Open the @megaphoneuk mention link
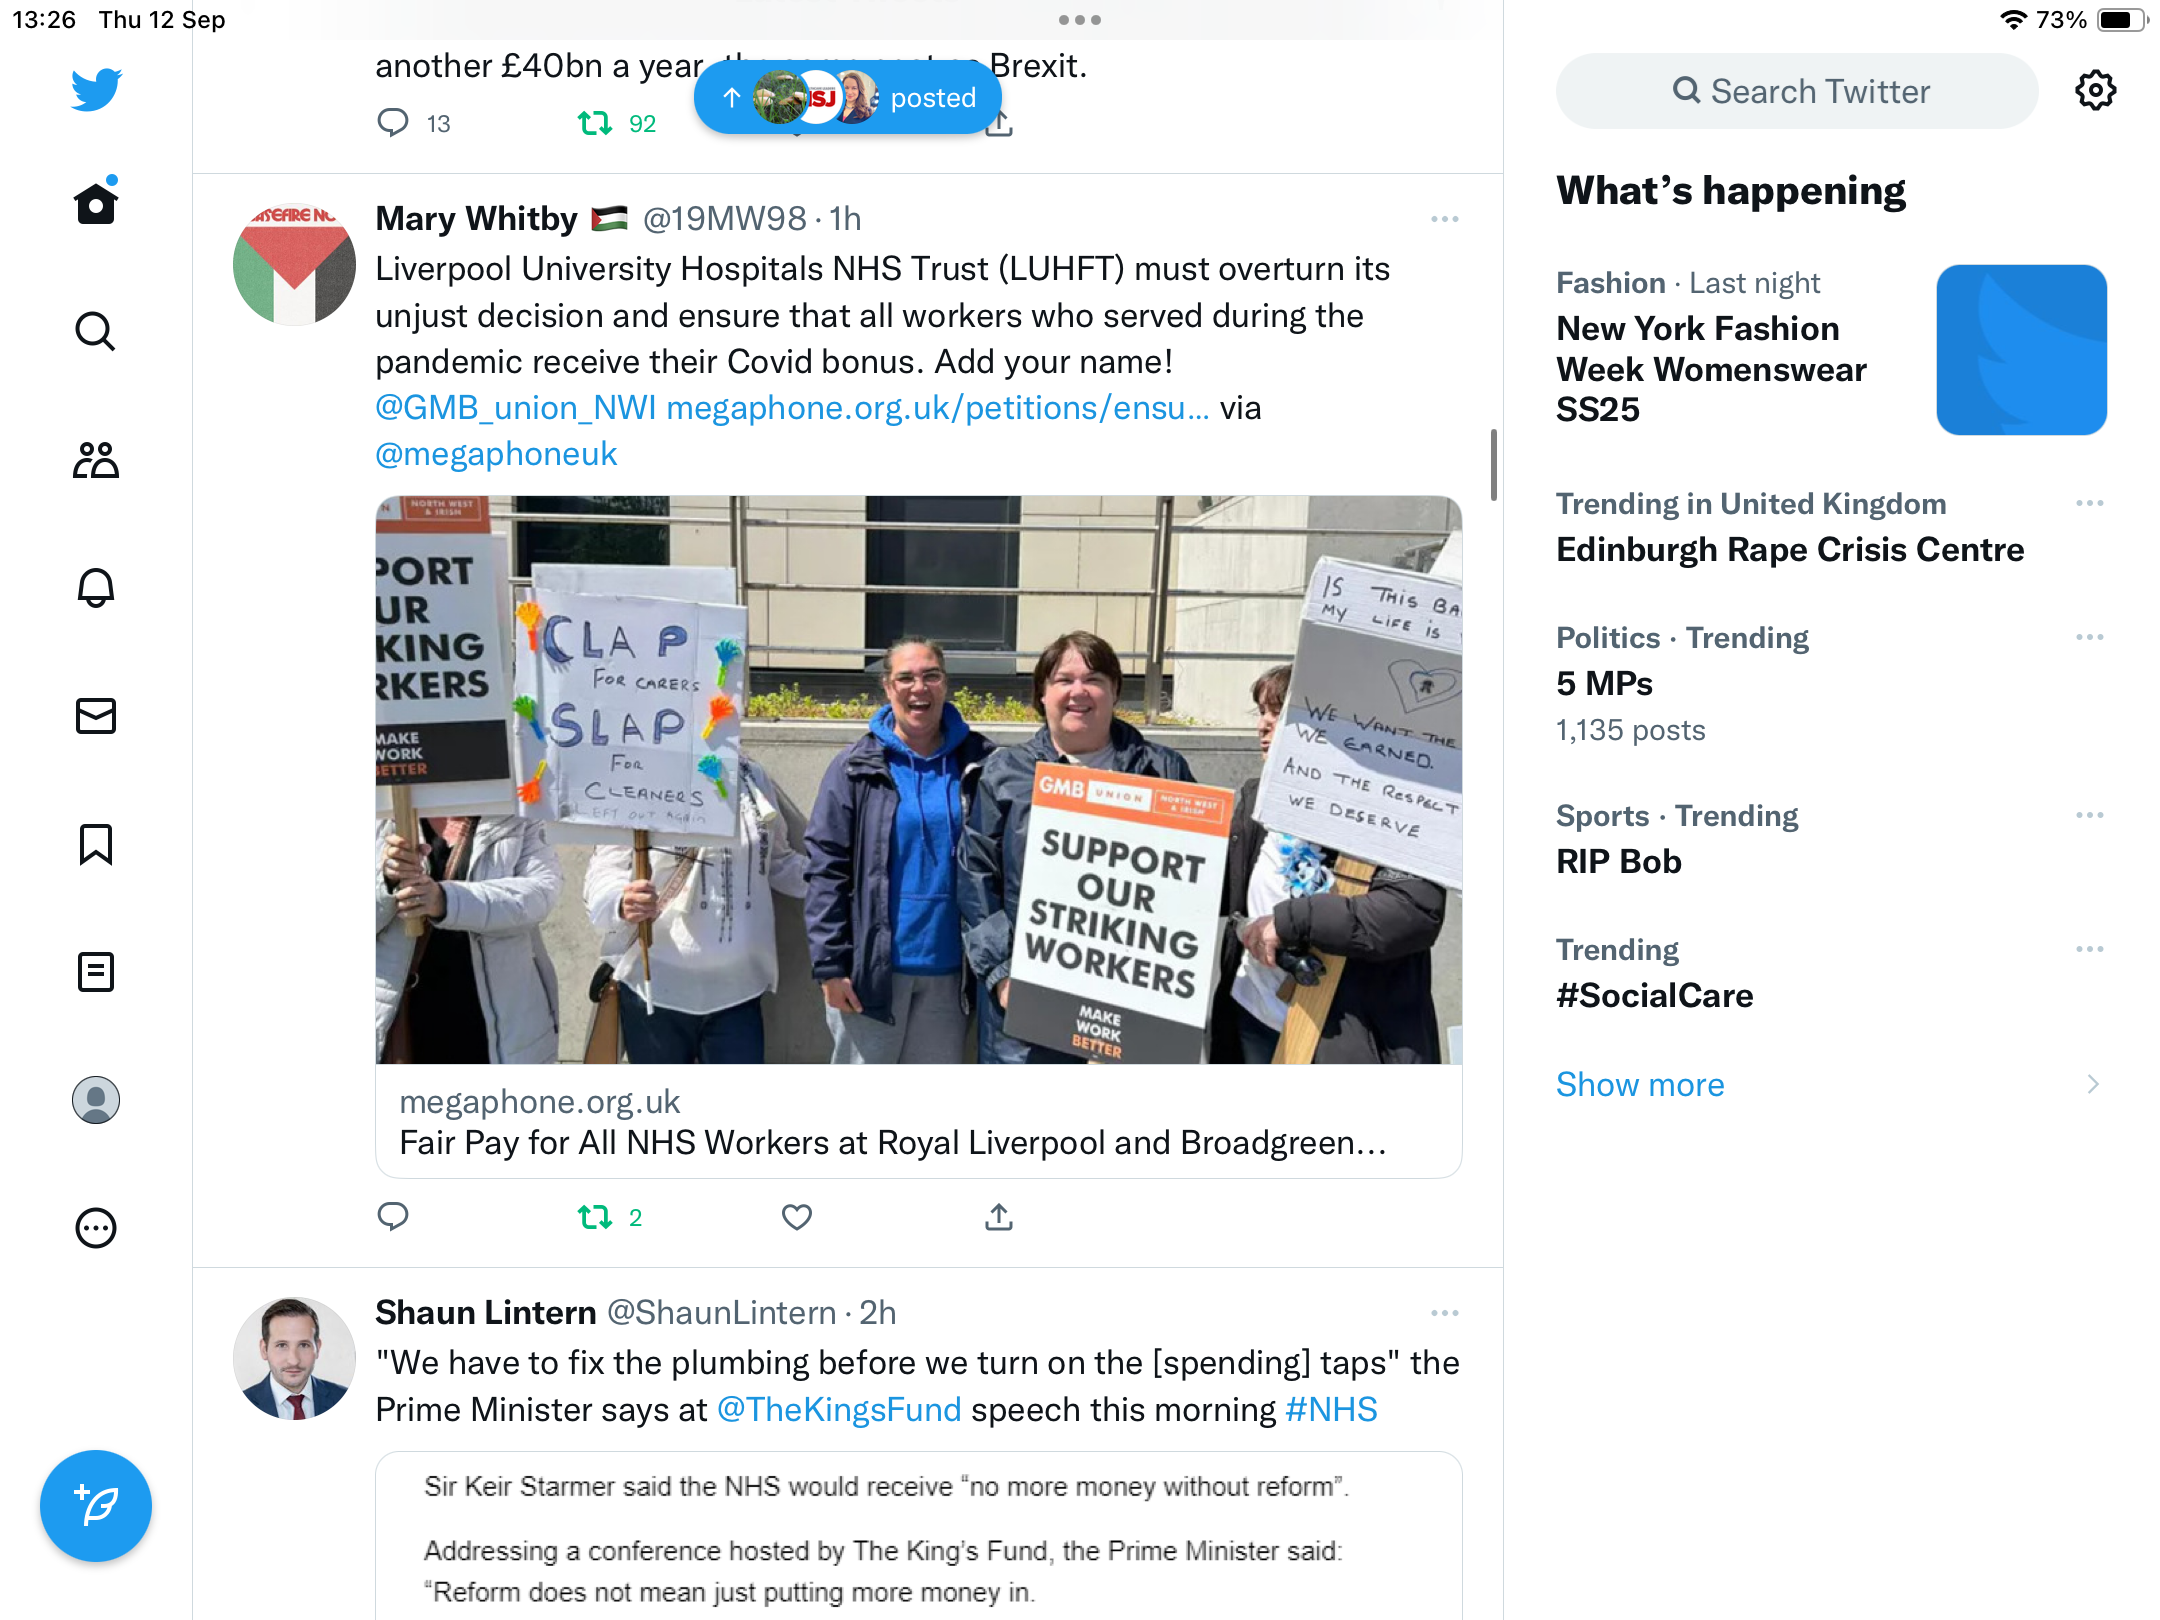The width and height of the screenshot is (2160, 1620). [496, 454]
